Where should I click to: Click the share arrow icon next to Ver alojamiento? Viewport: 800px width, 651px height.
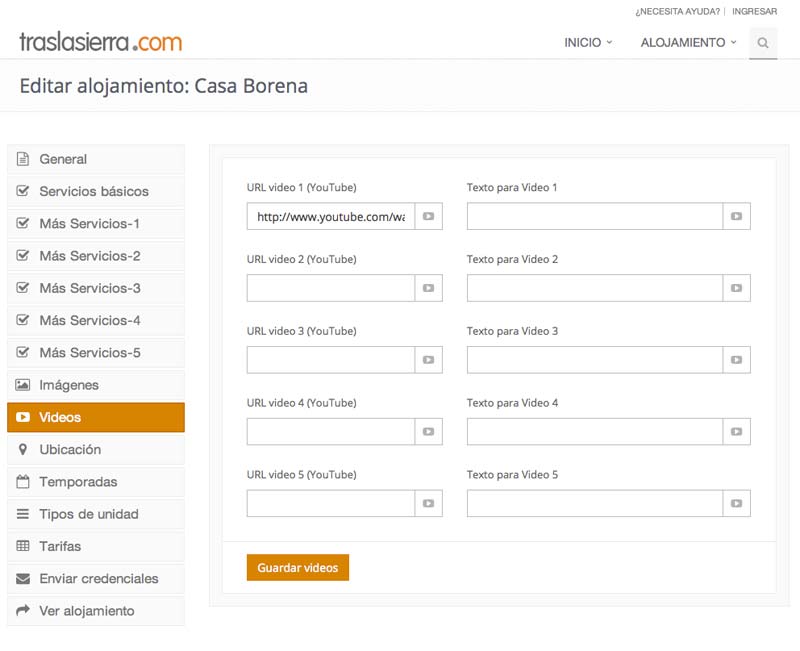[22, 610]
